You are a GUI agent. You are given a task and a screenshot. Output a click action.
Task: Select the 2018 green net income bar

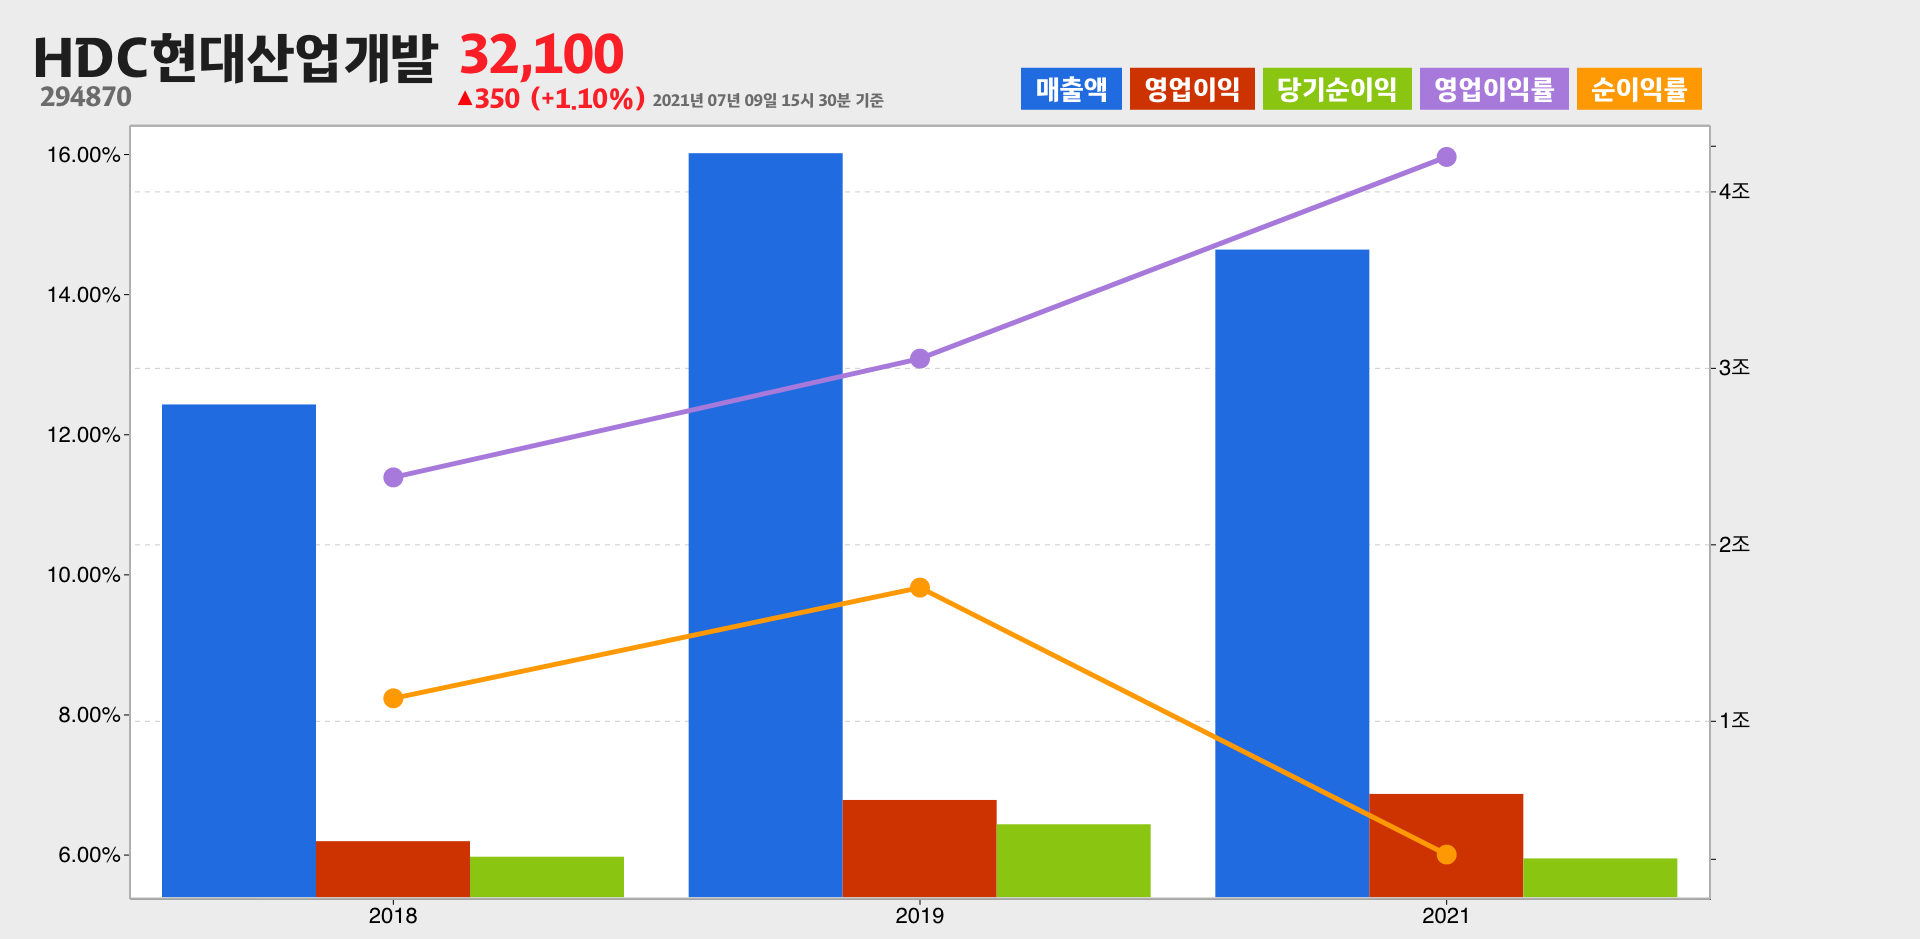547,877
